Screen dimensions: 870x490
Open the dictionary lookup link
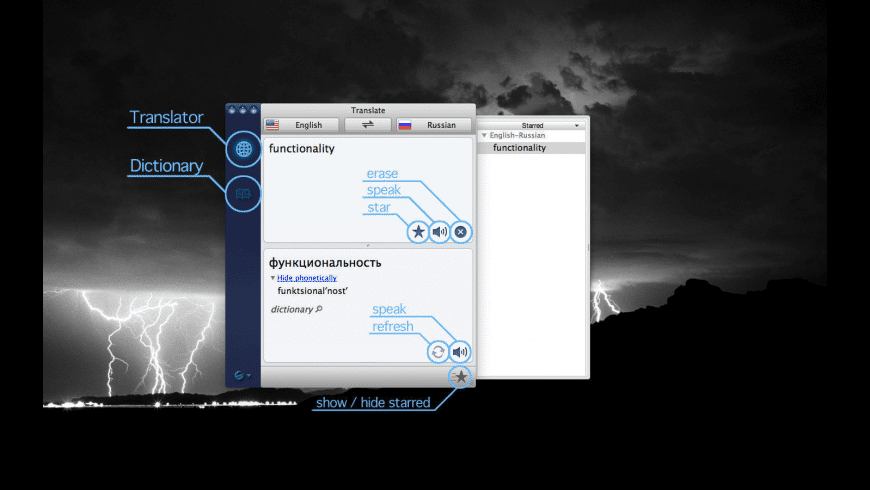coord(296,310)
